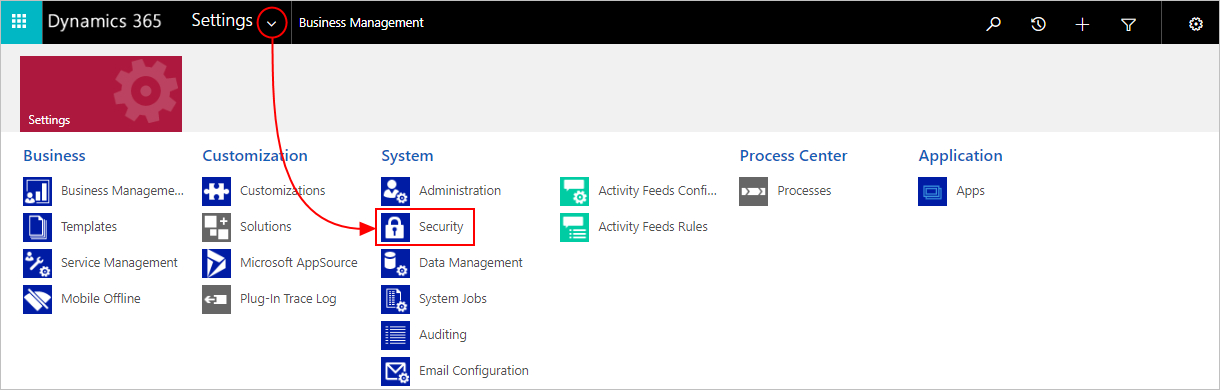Open System Jobs
The image size is (1220, 390).
[x=453, y=299]
